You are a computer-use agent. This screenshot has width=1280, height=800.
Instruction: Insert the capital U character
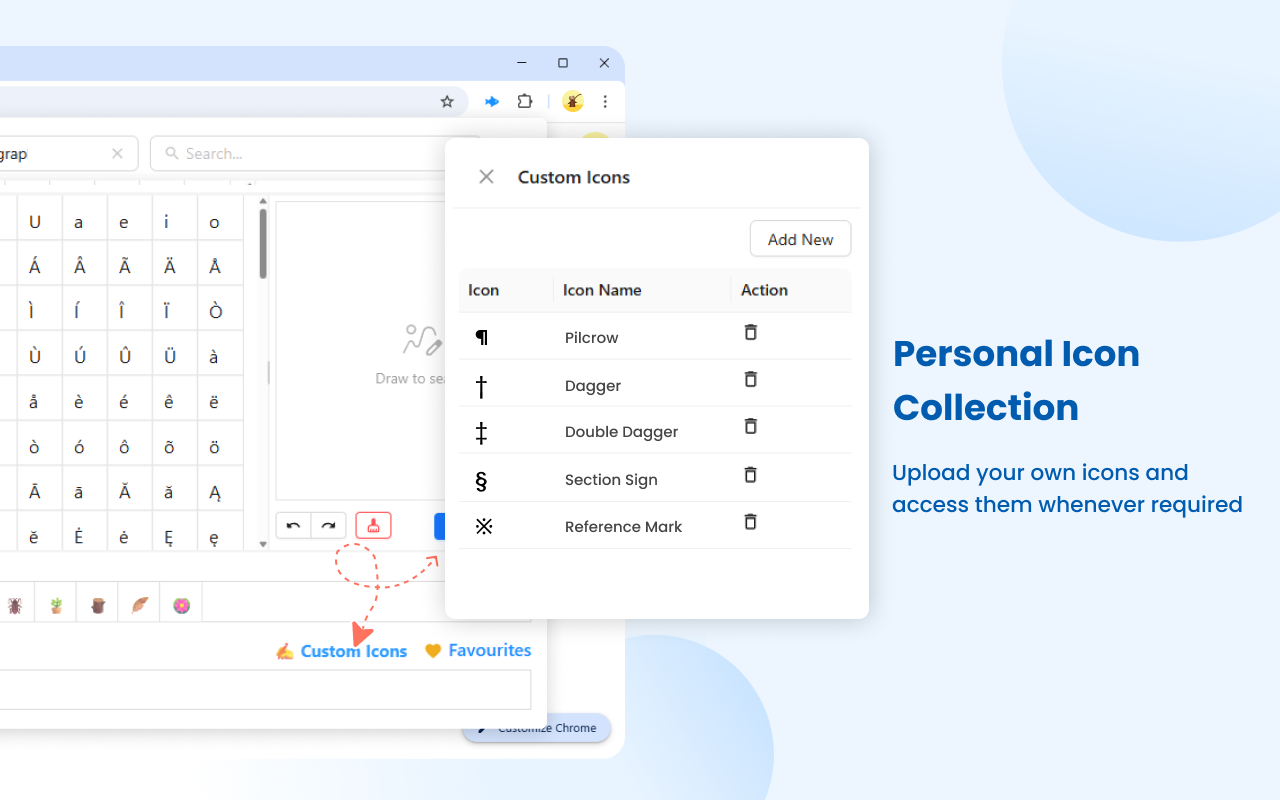point(35,222)
